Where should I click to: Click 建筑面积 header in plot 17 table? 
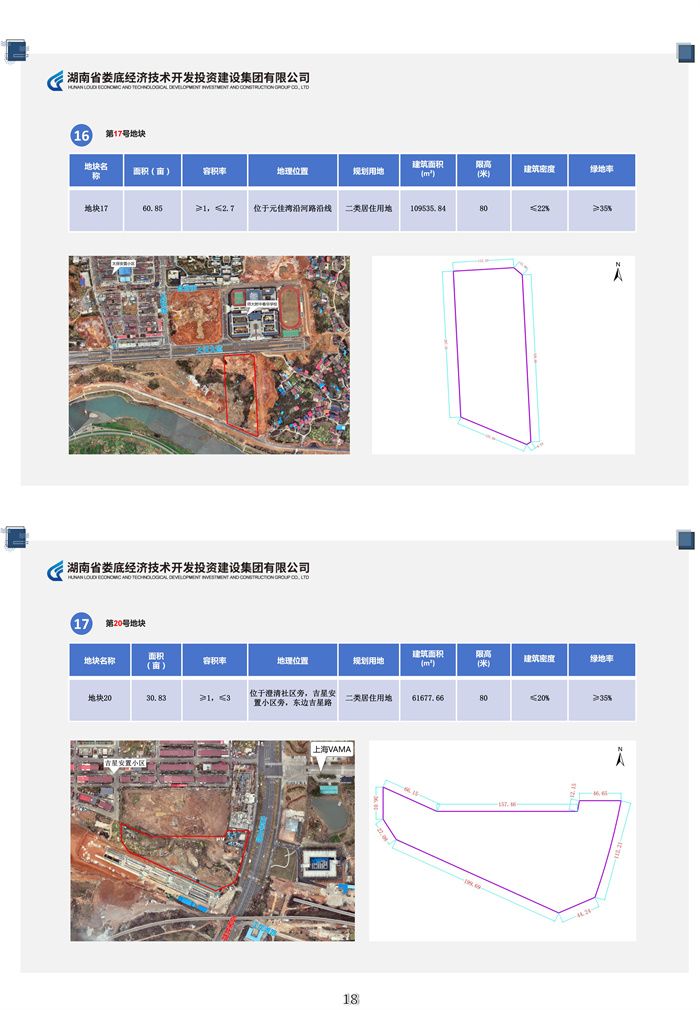428,169
